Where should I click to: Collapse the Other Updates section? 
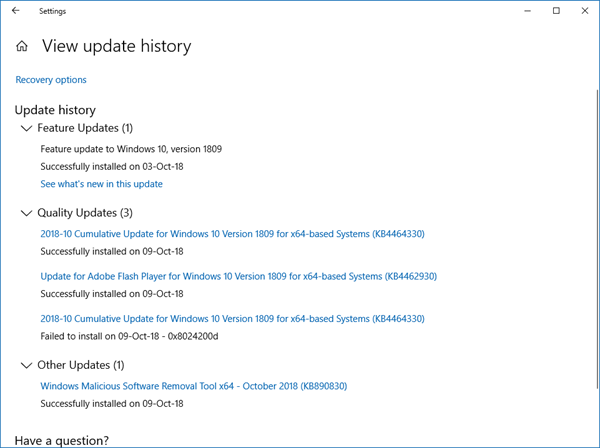tap(26, 366)
